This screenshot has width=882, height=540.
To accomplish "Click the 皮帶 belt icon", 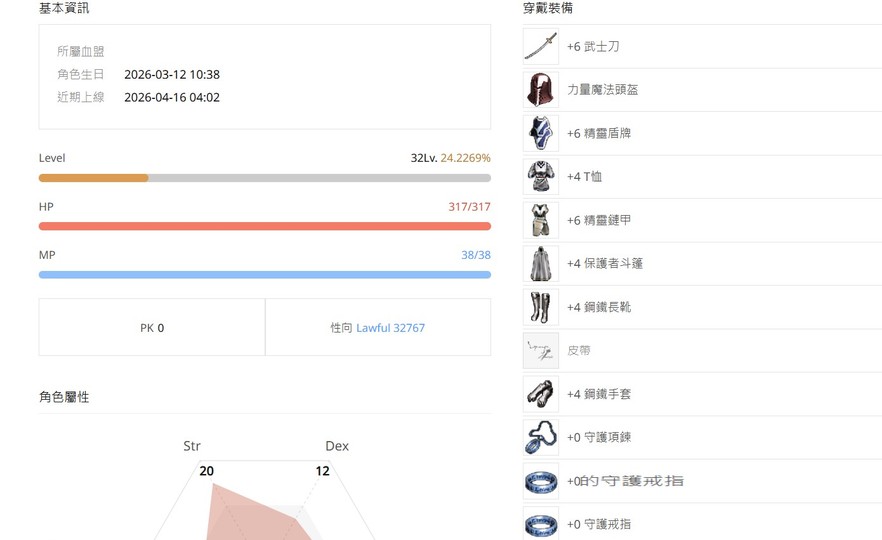I will pyautogui.click(x=541, y=350).
